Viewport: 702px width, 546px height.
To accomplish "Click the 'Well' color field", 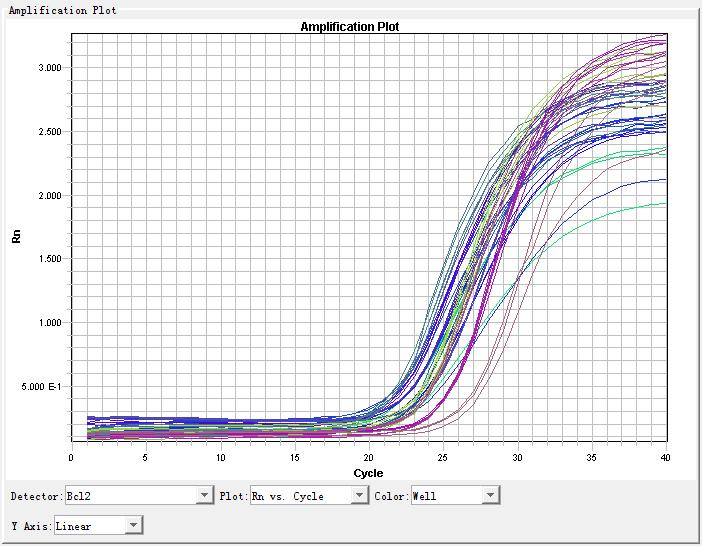I will click(x=445, y=496).
